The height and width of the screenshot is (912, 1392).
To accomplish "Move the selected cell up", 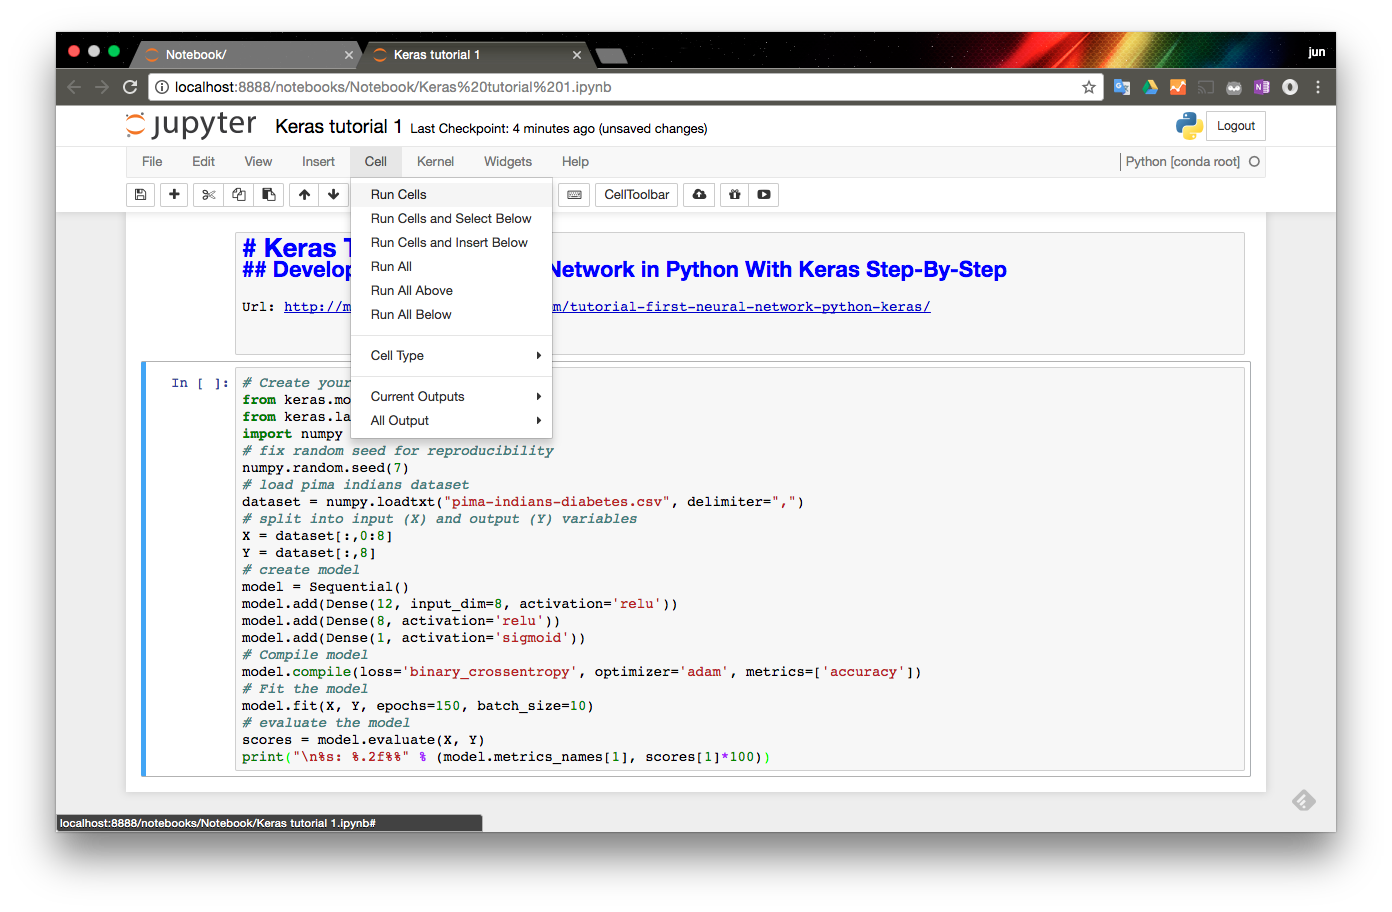I will pyautogui.click(x=304, y=195).
